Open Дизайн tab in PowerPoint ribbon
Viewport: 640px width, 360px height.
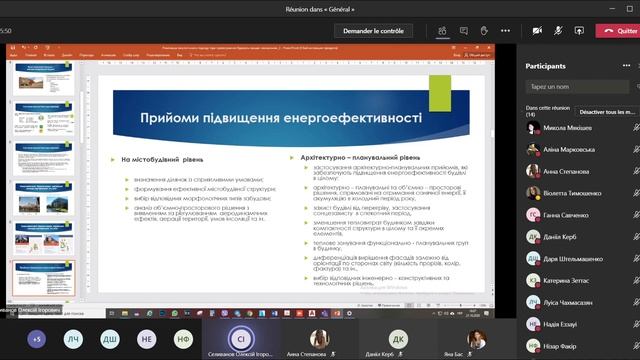coord(67,55)
